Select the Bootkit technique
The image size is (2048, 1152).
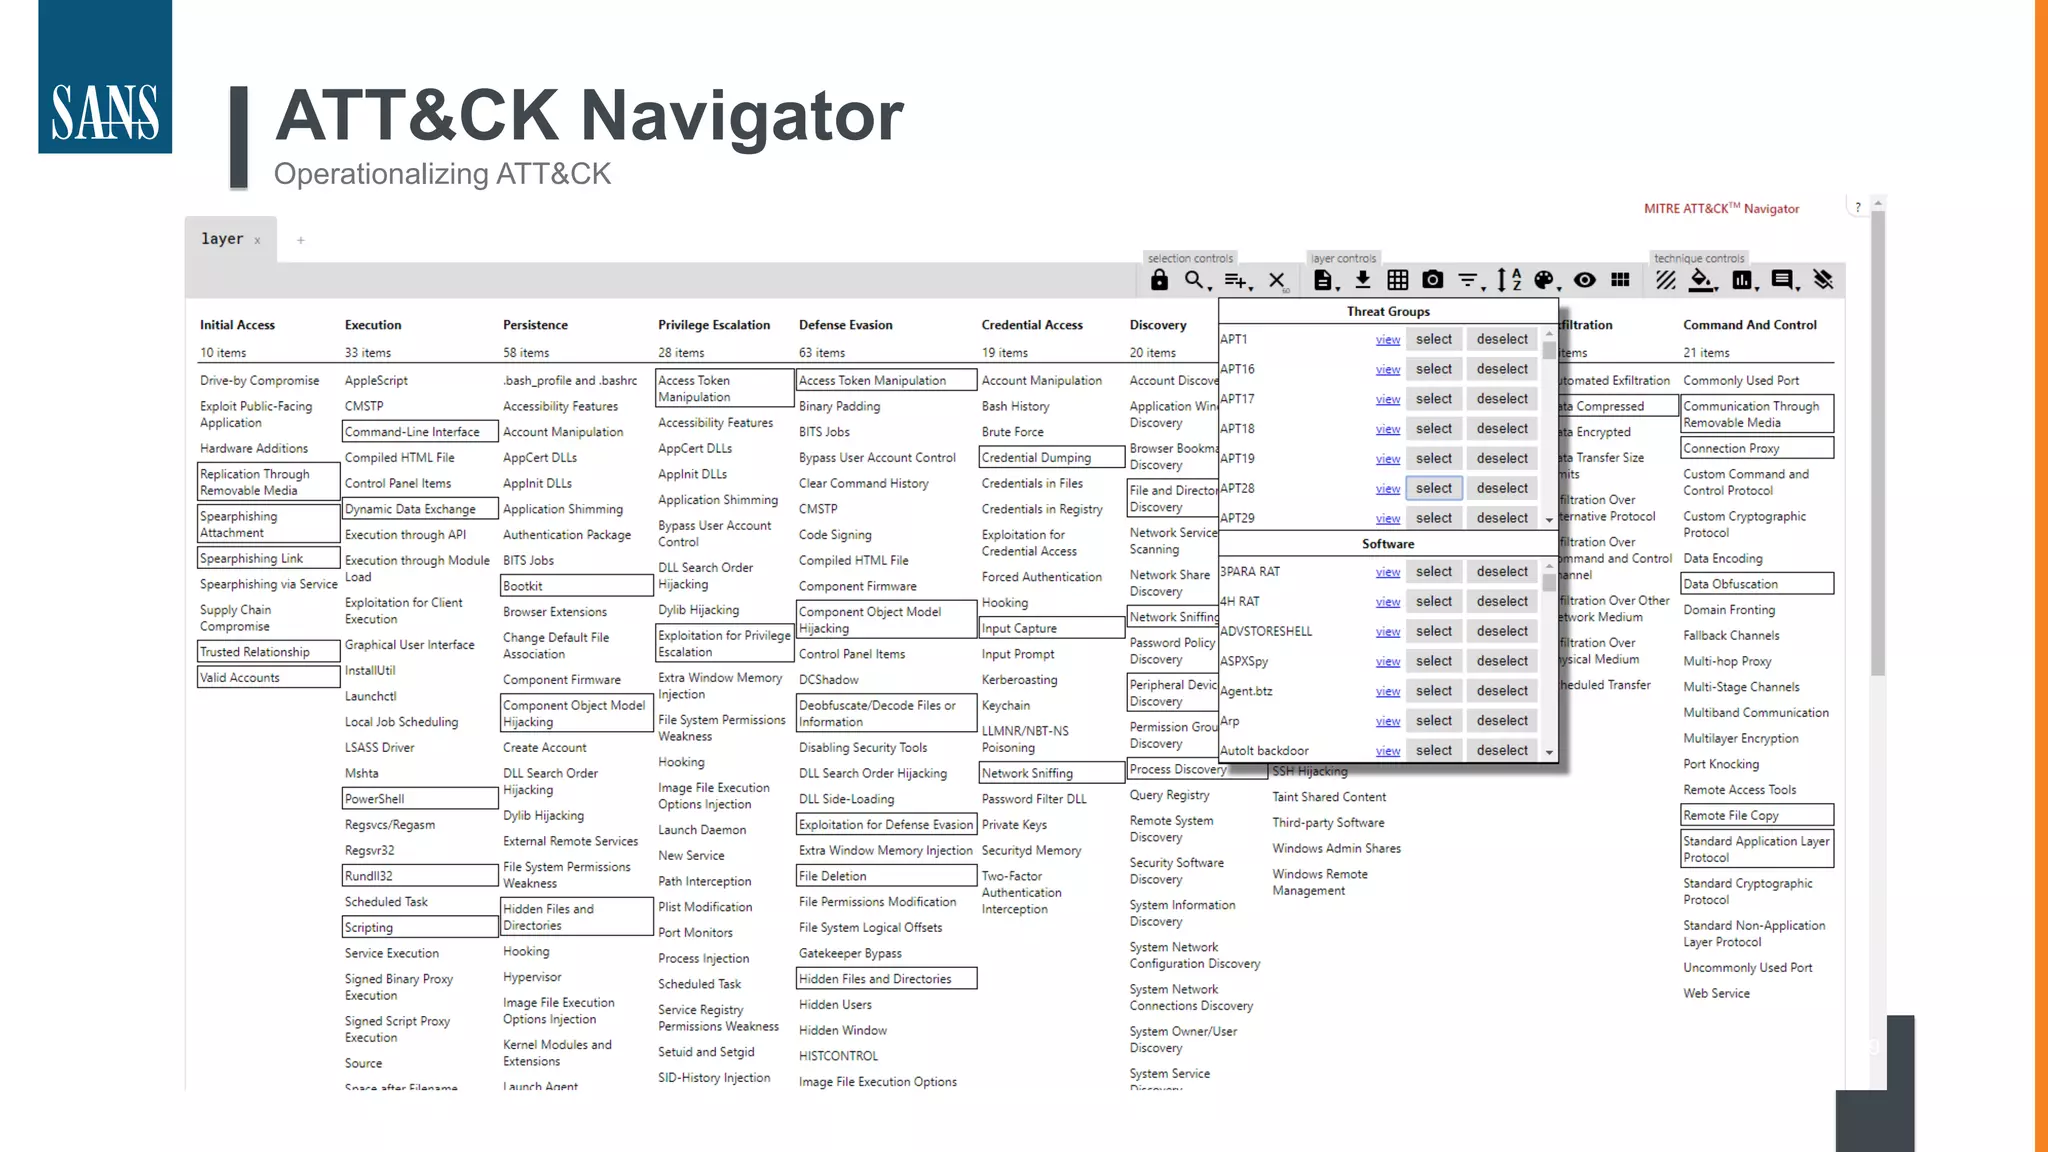click(577, 586)
